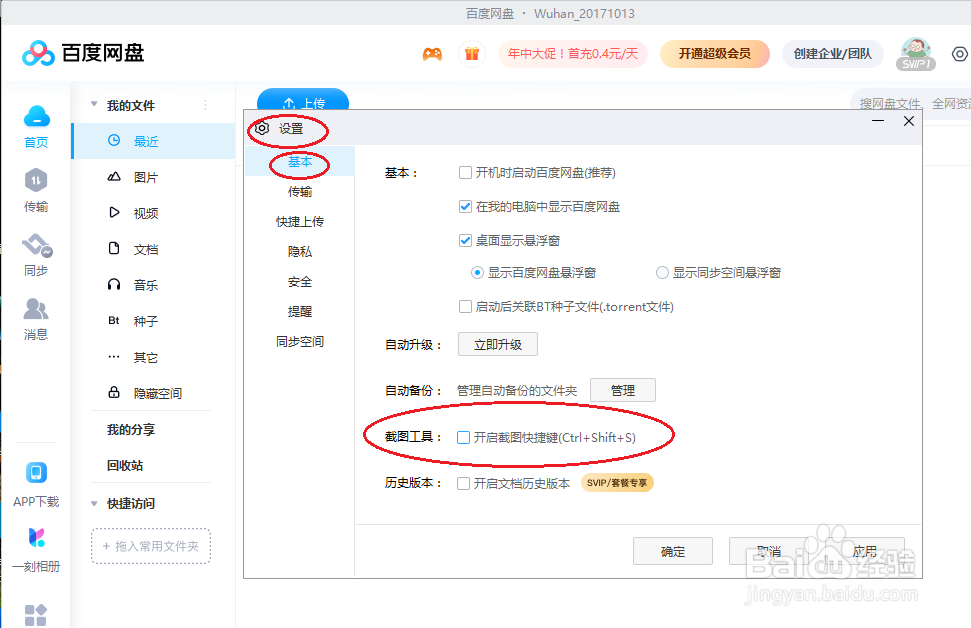
Task: Enable 开启文档历史版本 checkbox
Action: pos(463,483)
